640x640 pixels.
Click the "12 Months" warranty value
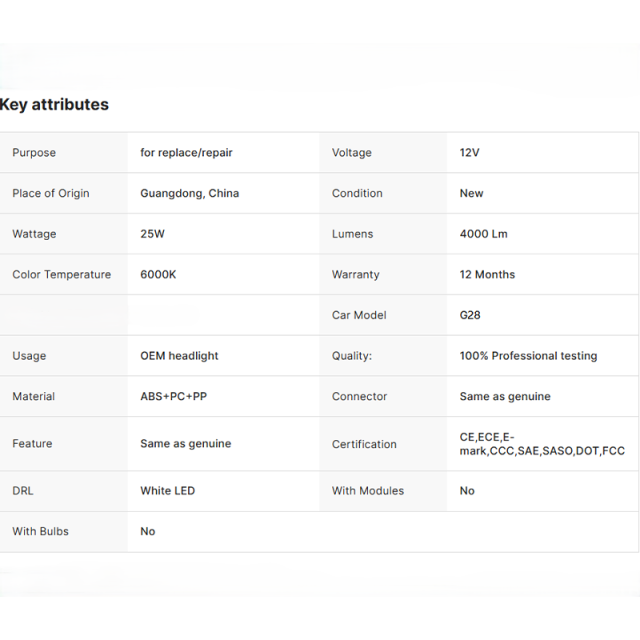487,274
